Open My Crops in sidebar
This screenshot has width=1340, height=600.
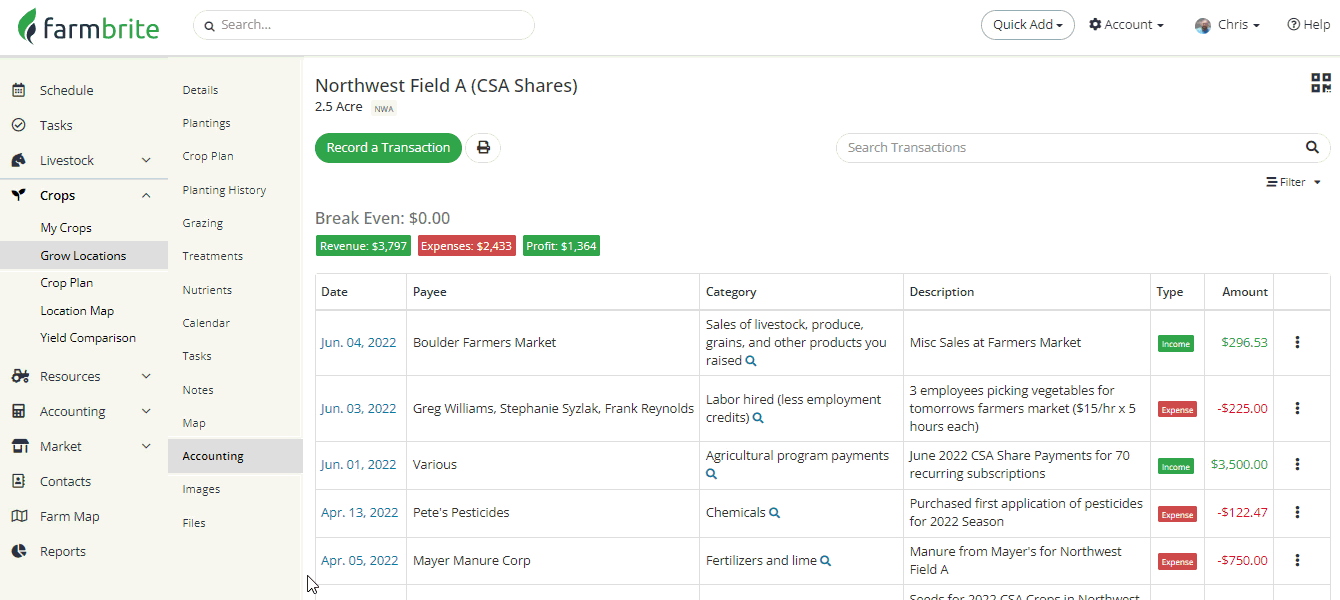click(x=66, y=228)
